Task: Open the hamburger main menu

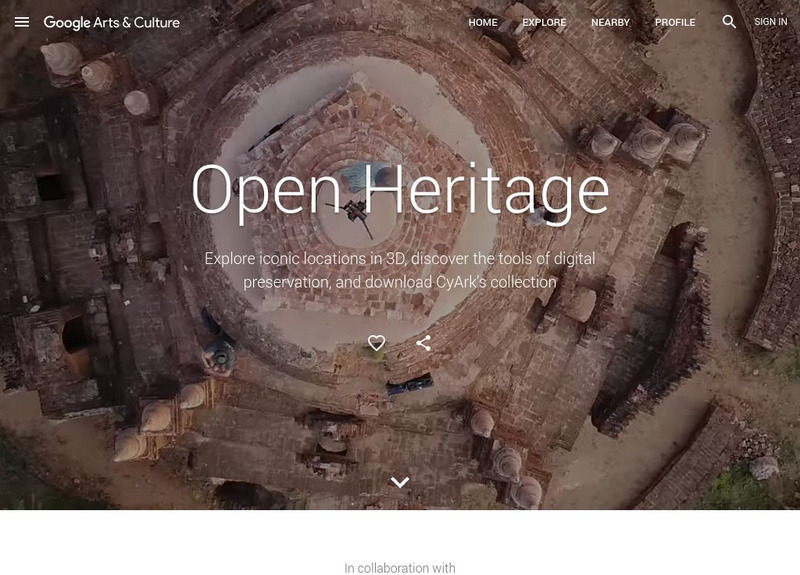Action: pyautogui.click(x=22, y=22)
